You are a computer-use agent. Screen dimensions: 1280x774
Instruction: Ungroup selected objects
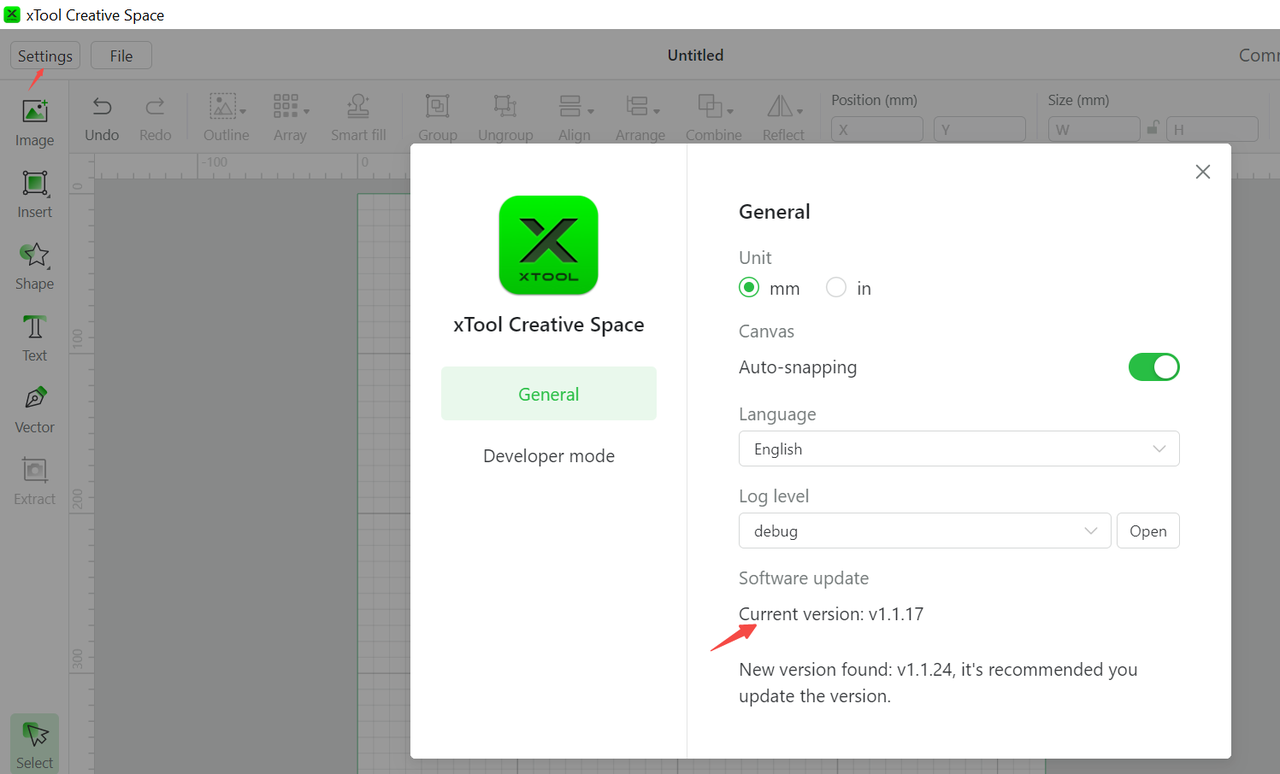pos(505,118)
